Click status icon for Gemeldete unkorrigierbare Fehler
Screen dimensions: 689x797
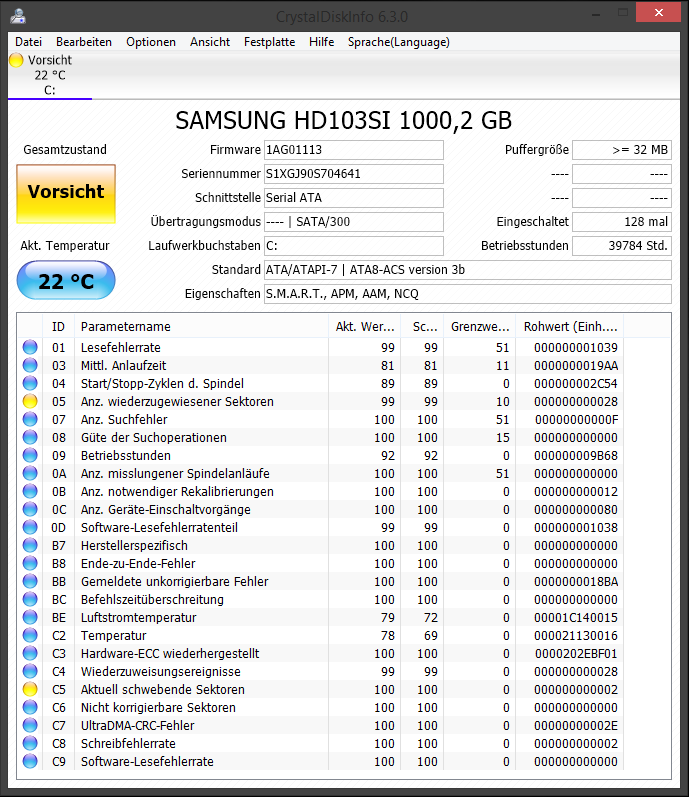click(30, 581)
